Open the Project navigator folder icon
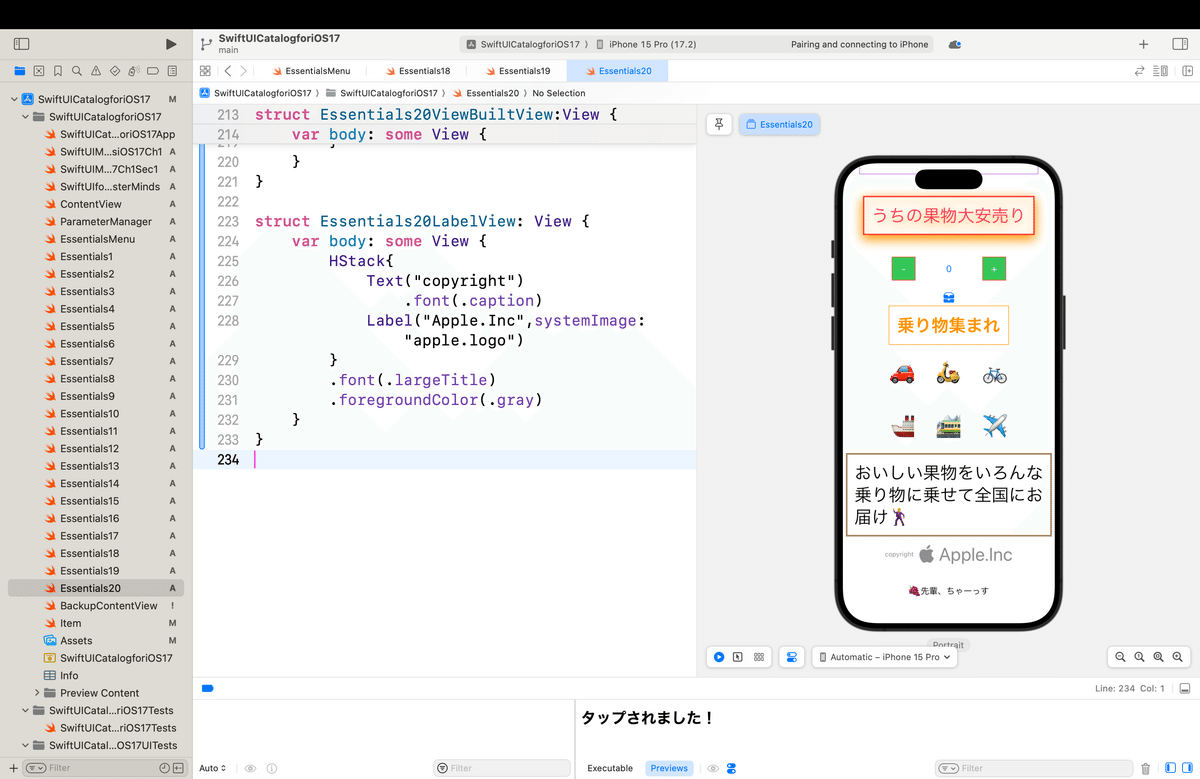The width and height of the screenshot is (1200, 779). [19, 71]
